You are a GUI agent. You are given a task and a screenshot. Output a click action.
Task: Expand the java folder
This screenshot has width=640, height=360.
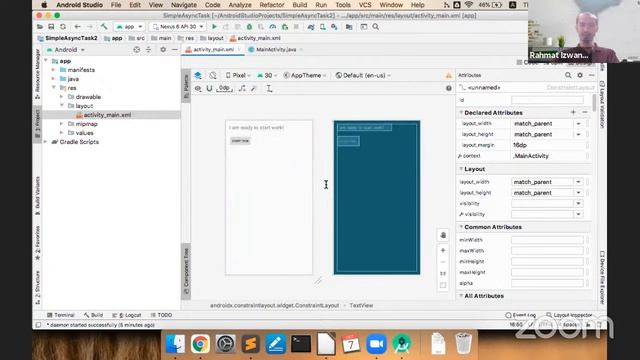point(53,79)
